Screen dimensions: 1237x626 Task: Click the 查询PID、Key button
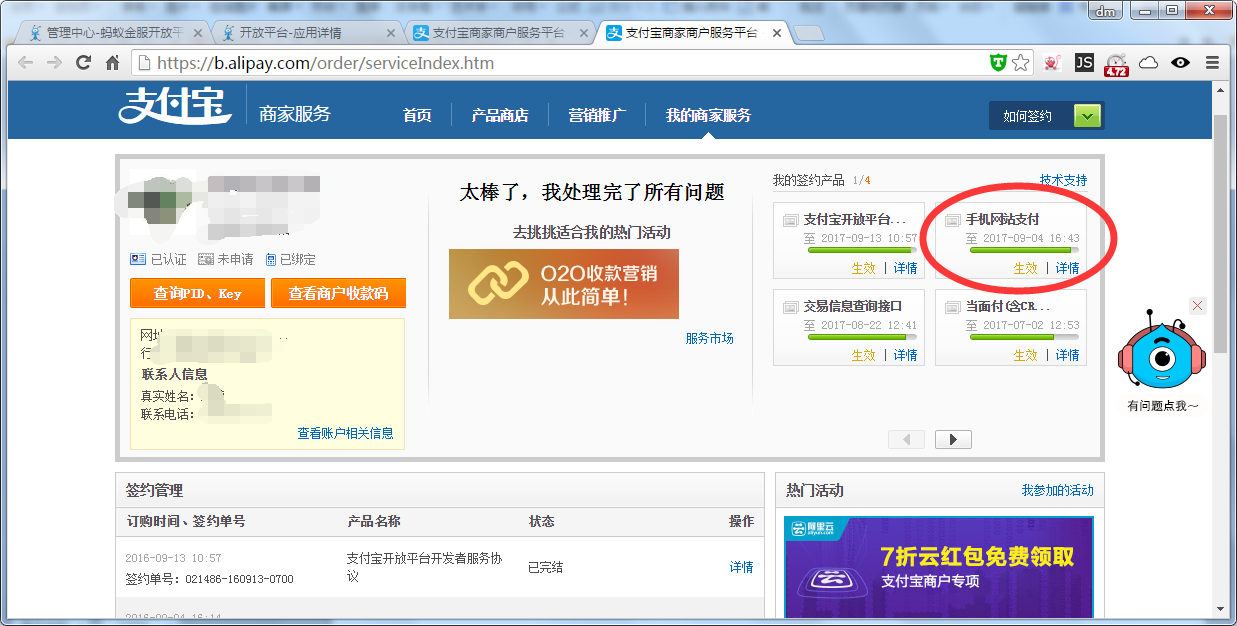[x=197, y=293]
